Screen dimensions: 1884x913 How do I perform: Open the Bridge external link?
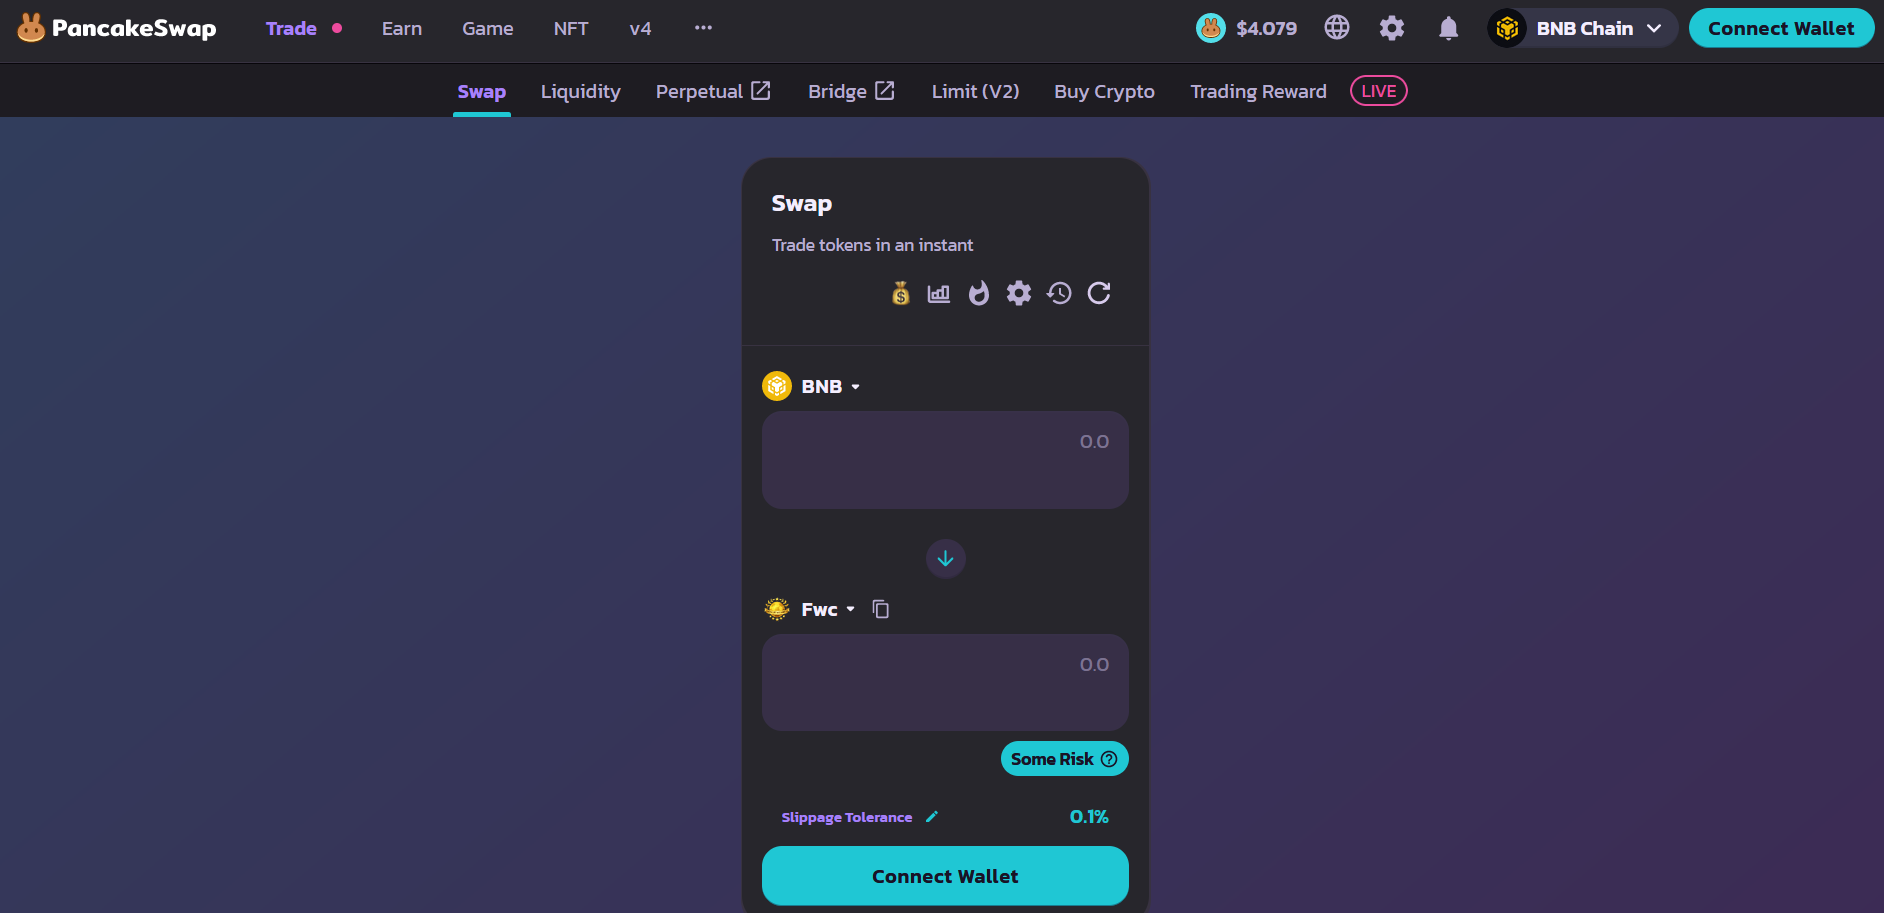tap(851, 91)
